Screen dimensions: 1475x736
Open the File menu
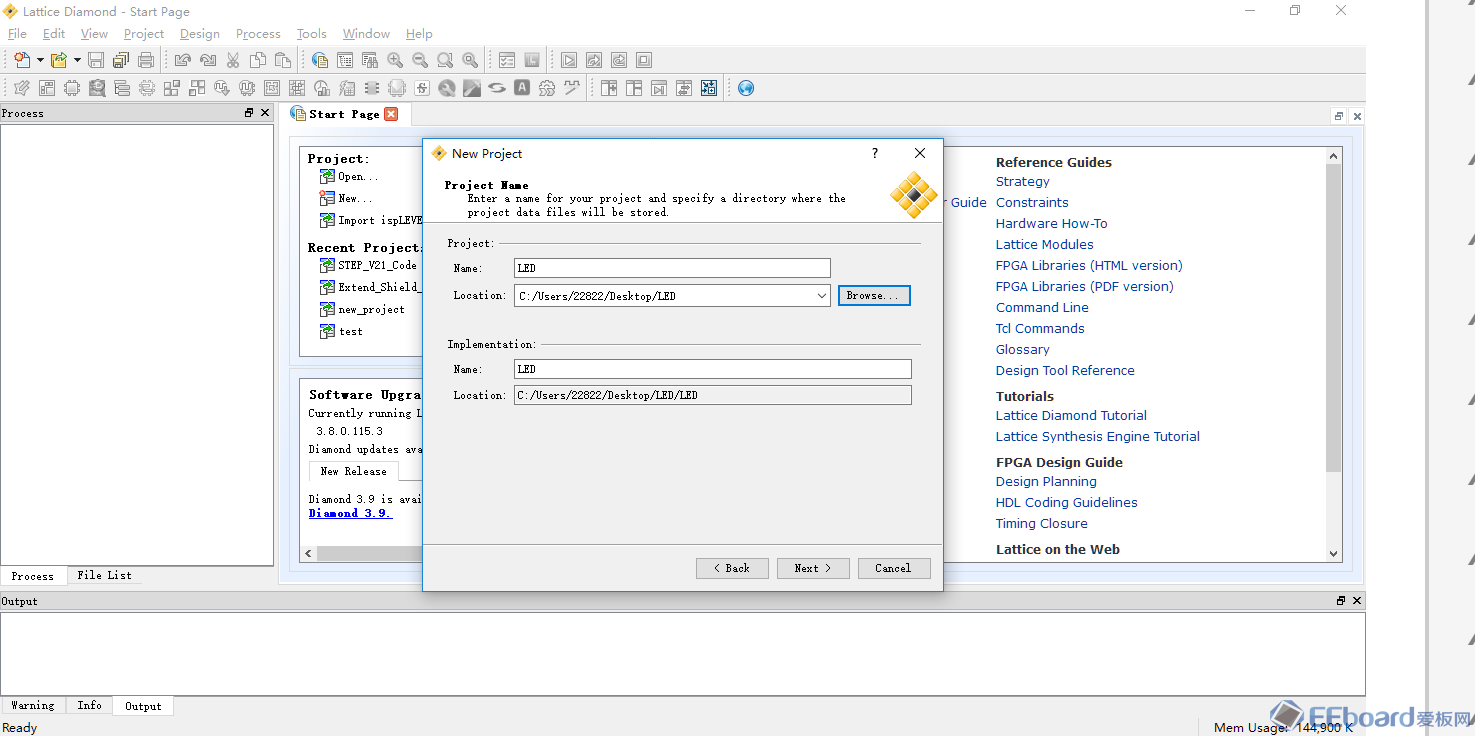(x=17, y=34)
